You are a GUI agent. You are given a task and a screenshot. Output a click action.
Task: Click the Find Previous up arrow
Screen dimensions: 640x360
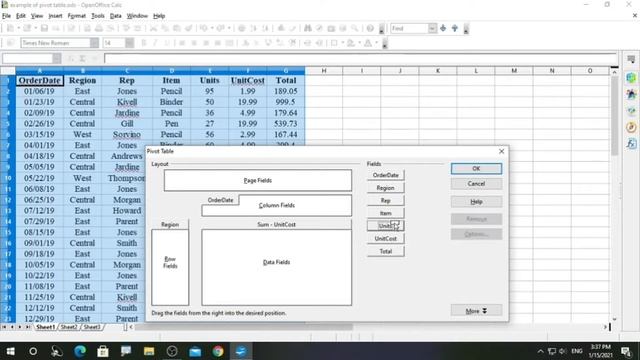[x=455, y=28]
